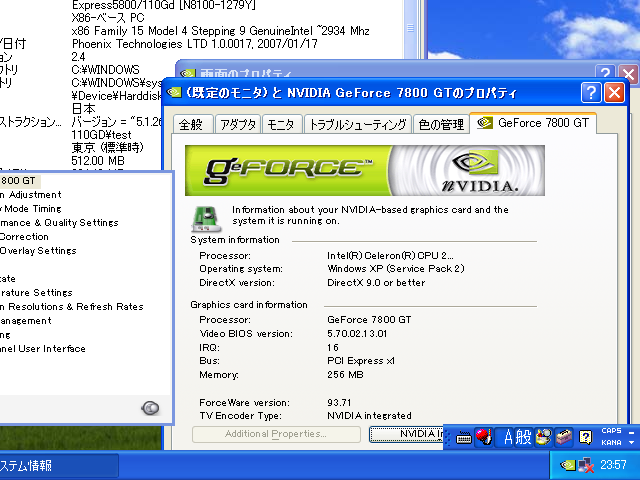Select the '...tate' item in NVIDIA menu
The image size is (640, 480).
[8, 279]
